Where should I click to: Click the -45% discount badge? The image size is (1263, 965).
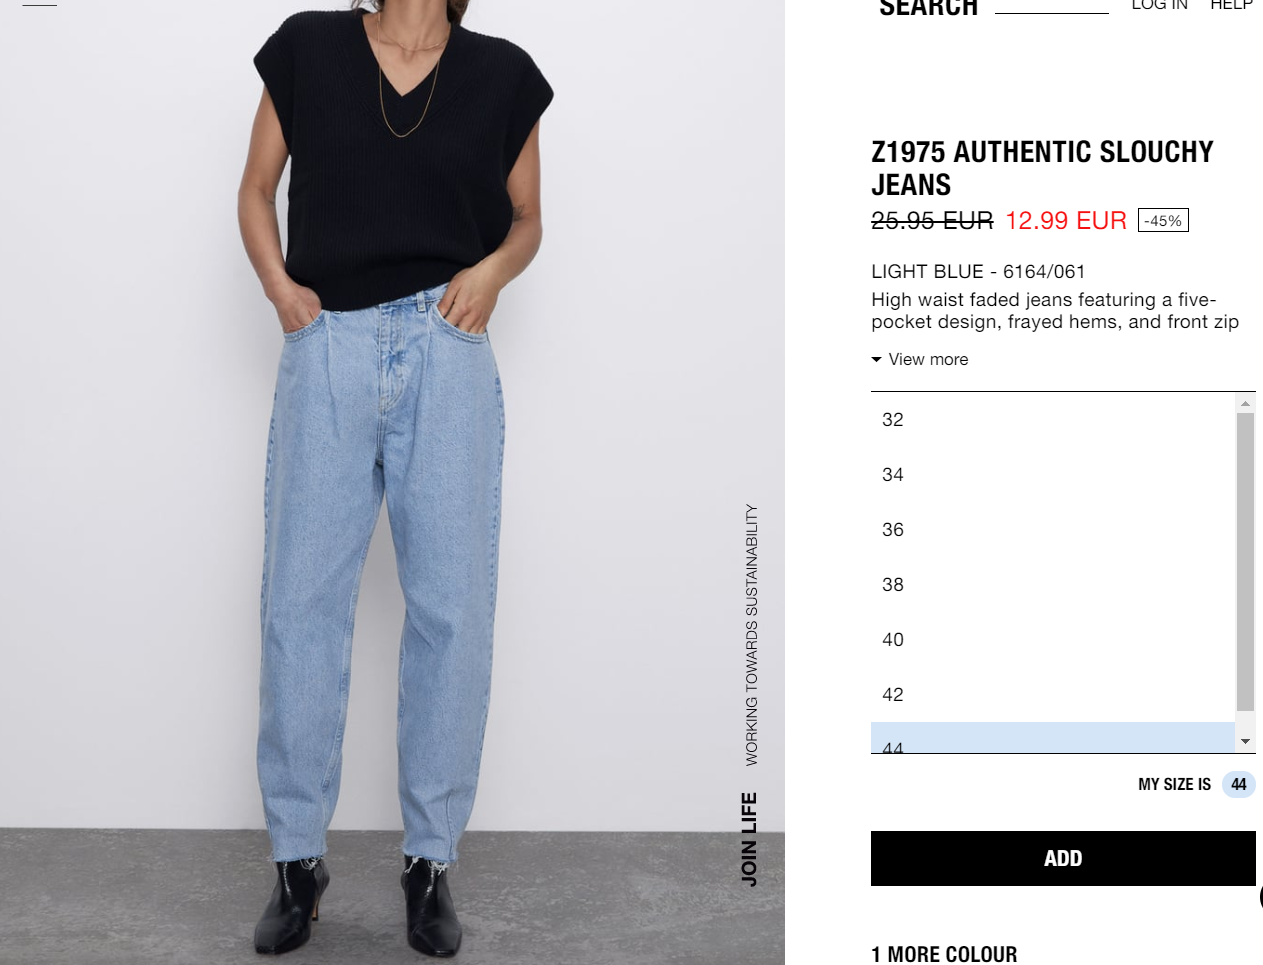pyautogui.click(x=1163, y=221)
